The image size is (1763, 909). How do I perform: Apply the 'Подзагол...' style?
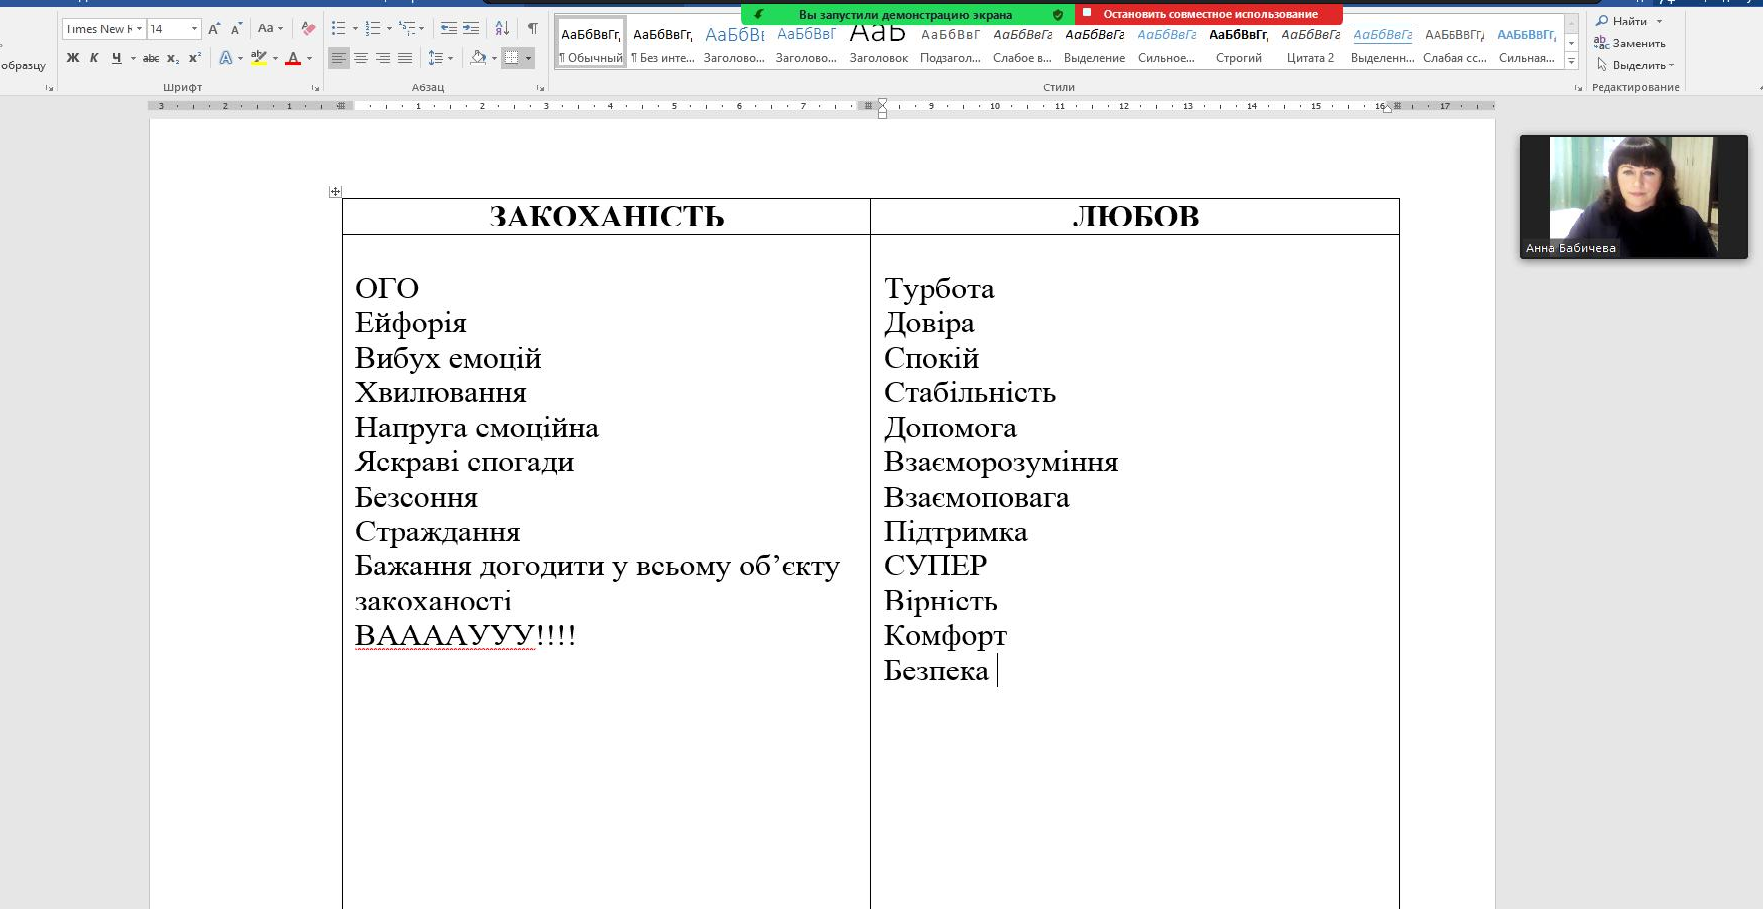pyautogui.click(x=951, y=43)
